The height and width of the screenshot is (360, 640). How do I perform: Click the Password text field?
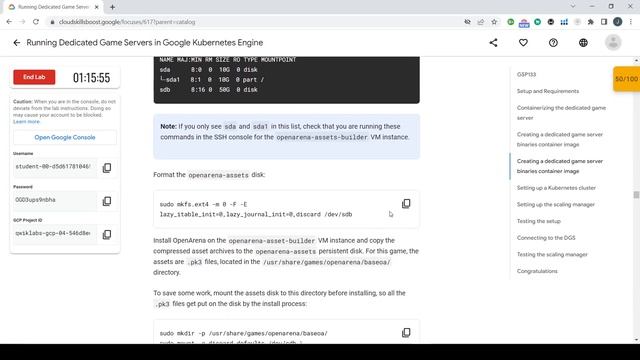coord(55,200)
